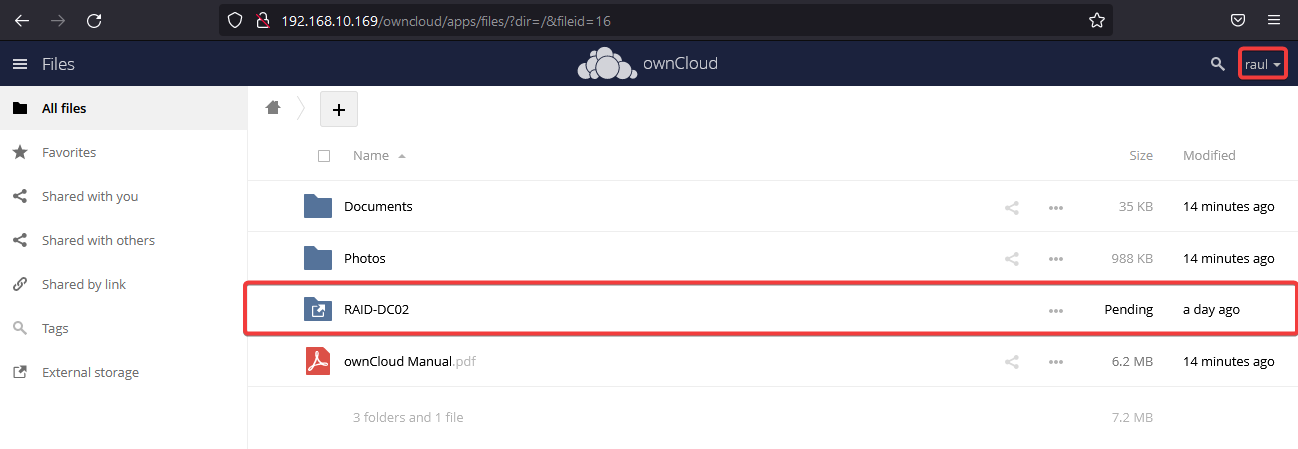
Task: Select Favorites in the sidebar
Action: [69, 153]
